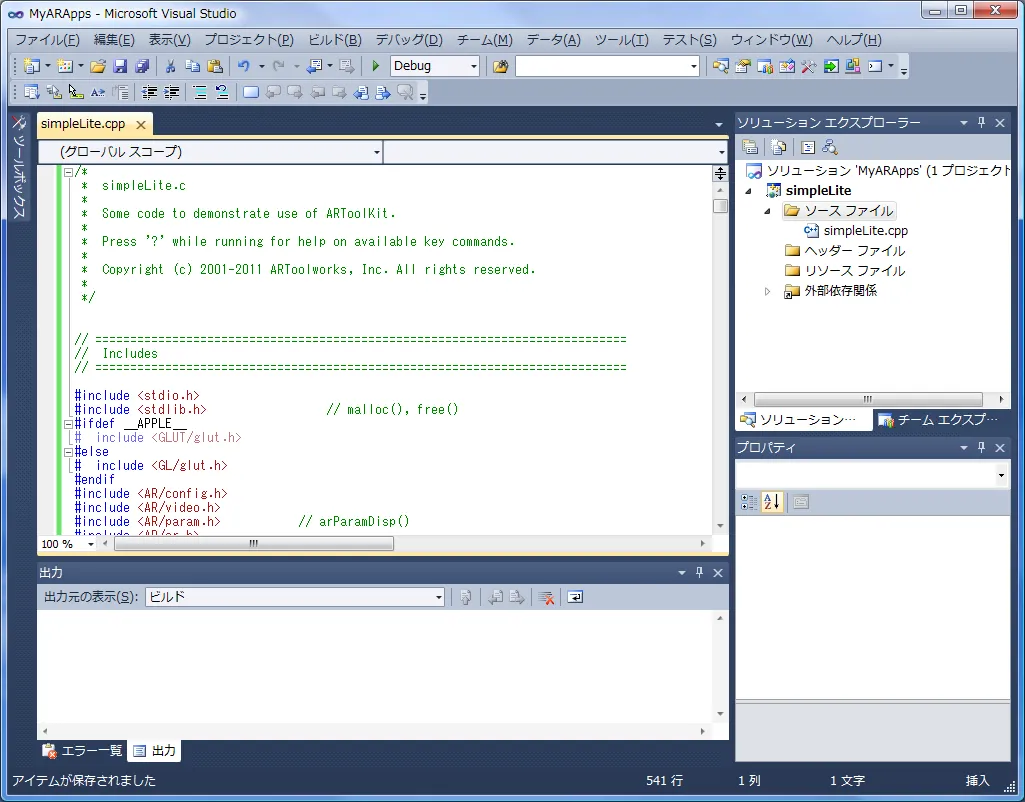Select the リソース ファイル folder
Viewport: 1025px width, 802px height.
coord(845,271)
